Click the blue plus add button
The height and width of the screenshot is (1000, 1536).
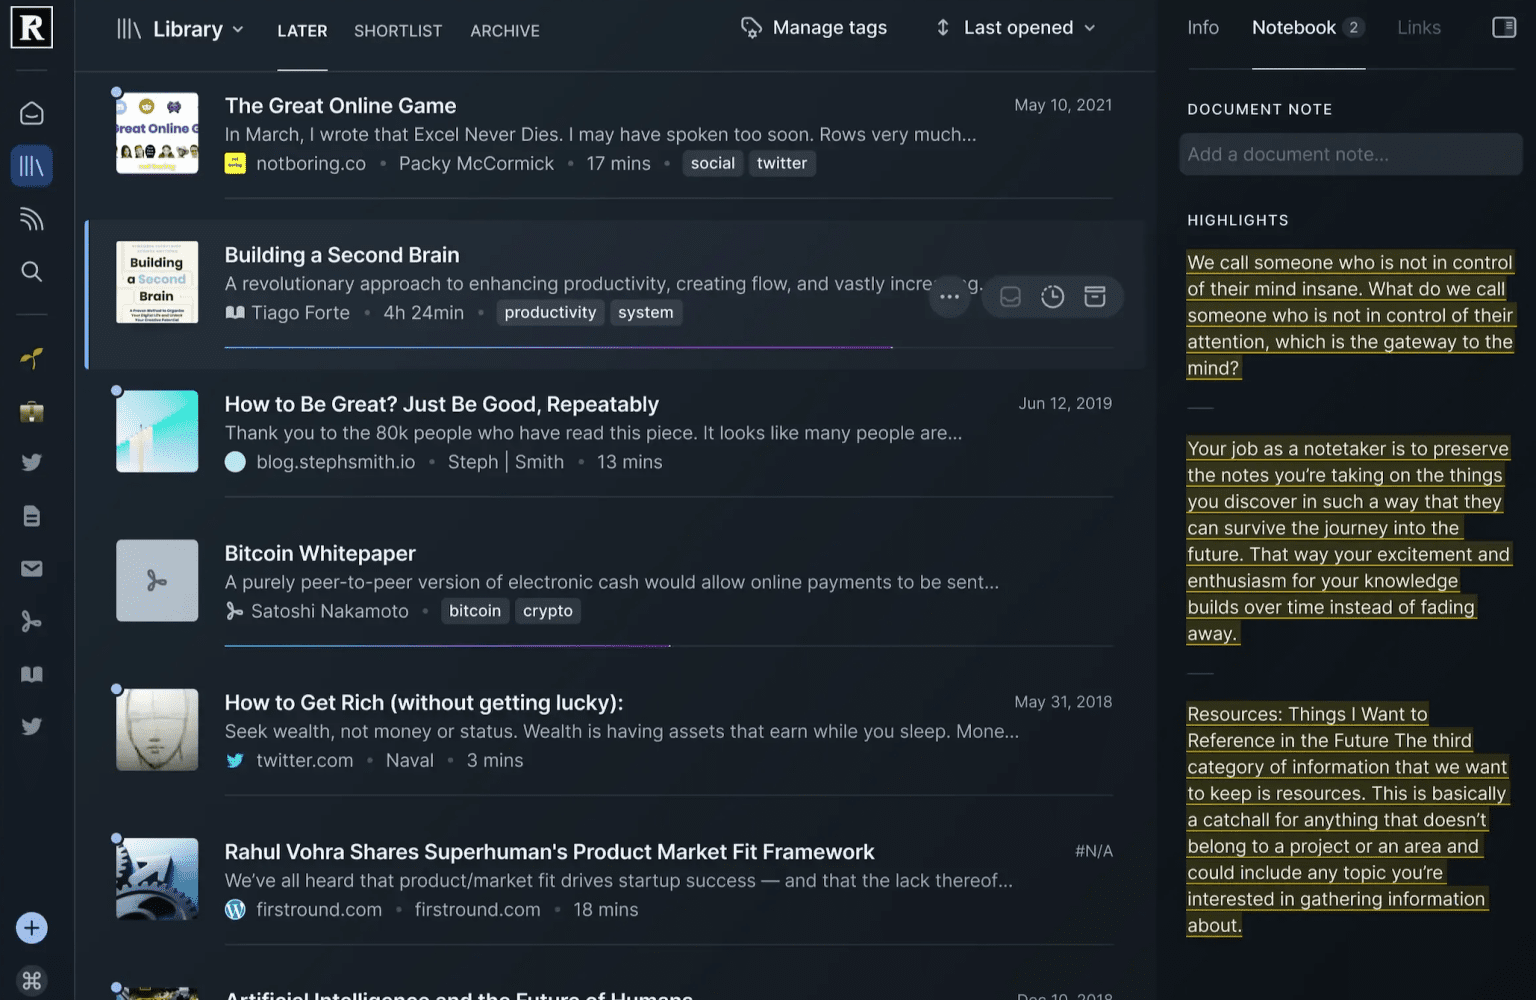point(32,928)
